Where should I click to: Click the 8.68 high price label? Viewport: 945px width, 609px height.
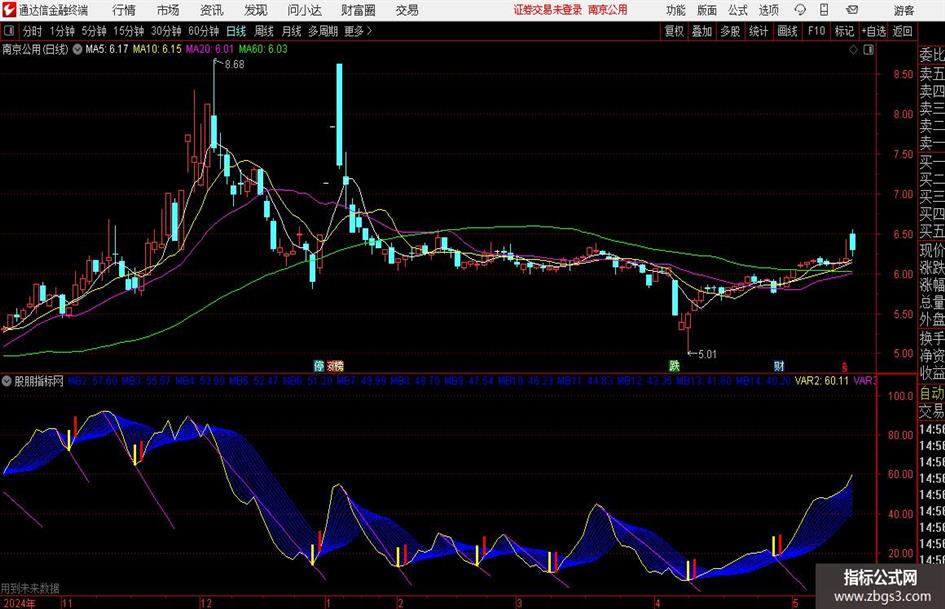(x=234, y=65)
